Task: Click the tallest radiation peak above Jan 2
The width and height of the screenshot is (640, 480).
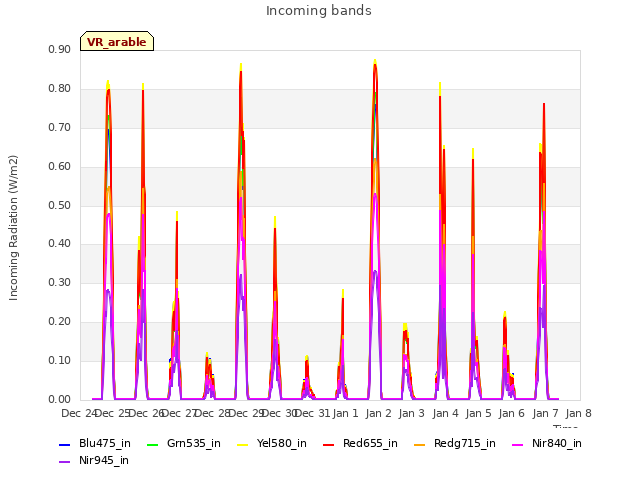Action: pos(375,61)
